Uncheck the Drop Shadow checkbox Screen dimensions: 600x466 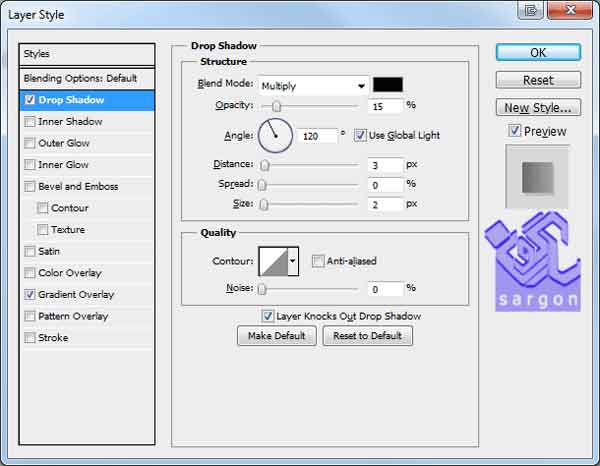[x=29, y=100]
